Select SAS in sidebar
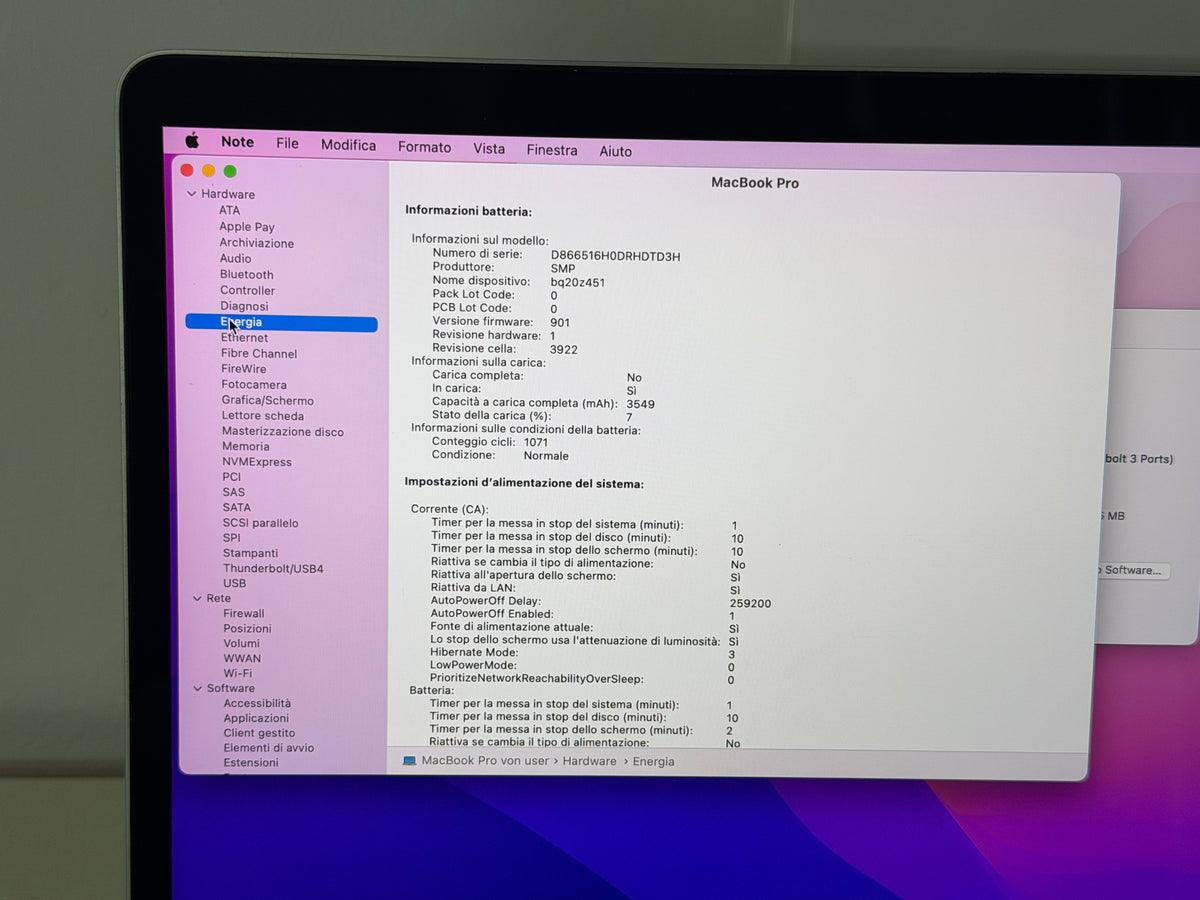This screenshot has height=900, width=1200. (x=234, y=492)
